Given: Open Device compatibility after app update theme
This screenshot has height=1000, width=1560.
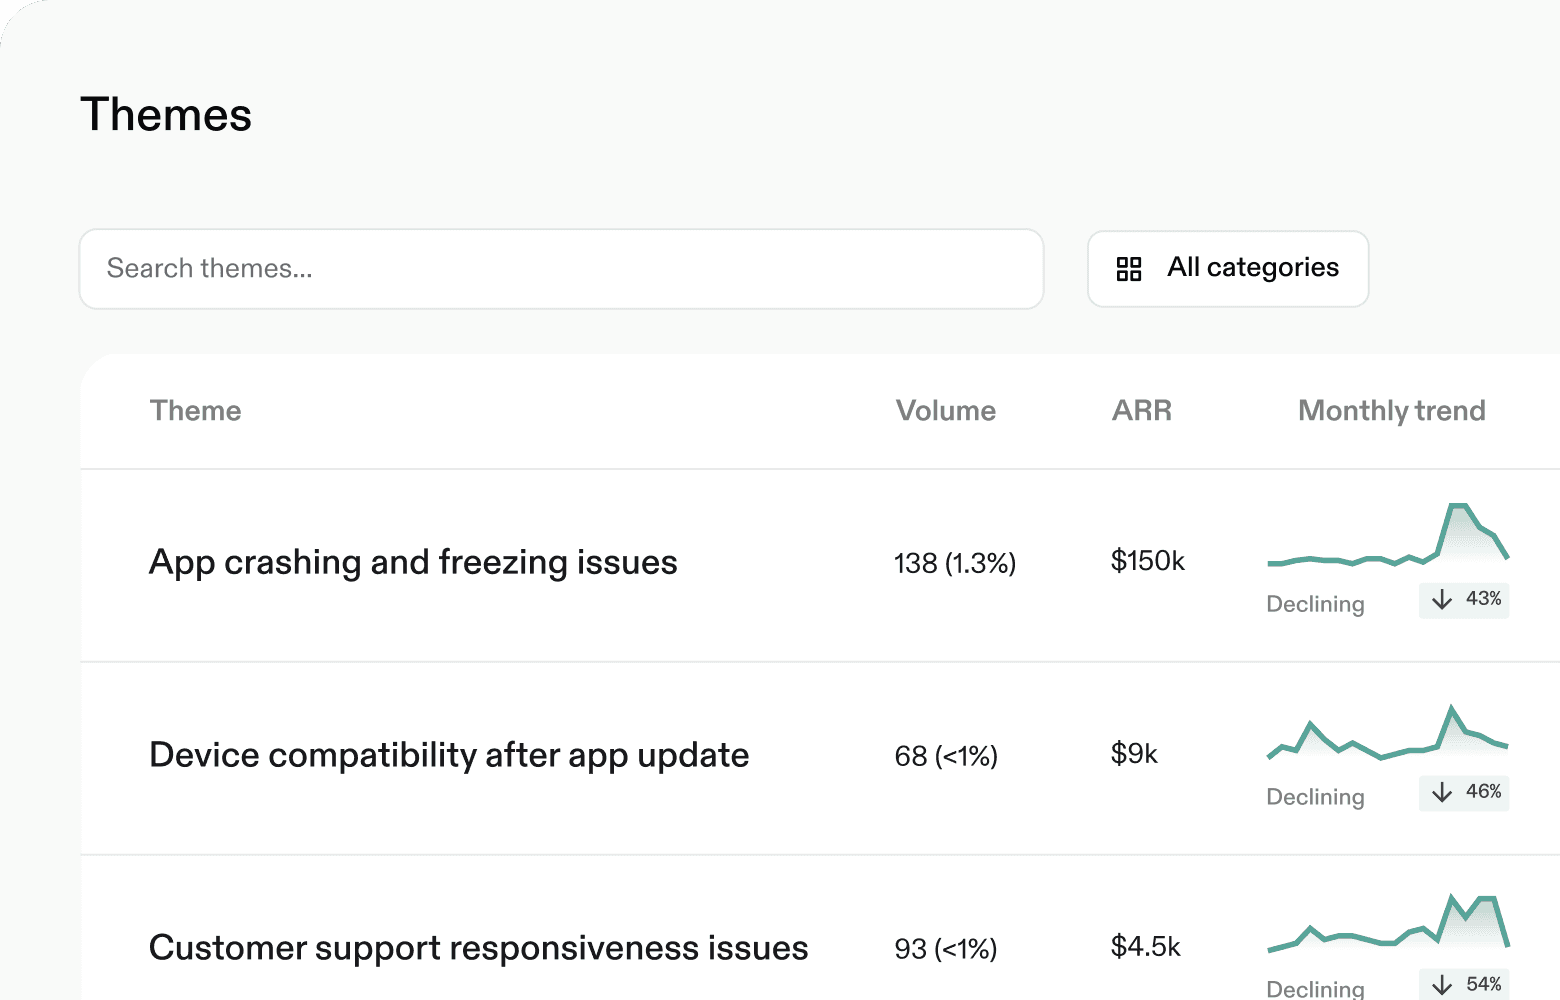Looking at the screenshot, I should 449,755.
